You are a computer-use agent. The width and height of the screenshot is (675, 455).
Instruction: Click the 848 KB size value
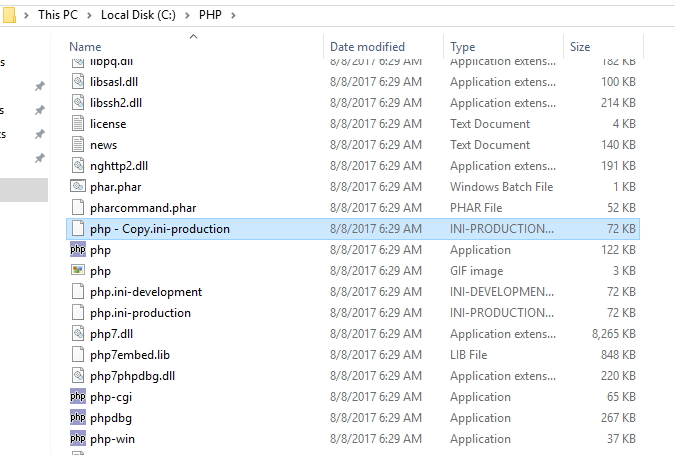click(618, 355)
